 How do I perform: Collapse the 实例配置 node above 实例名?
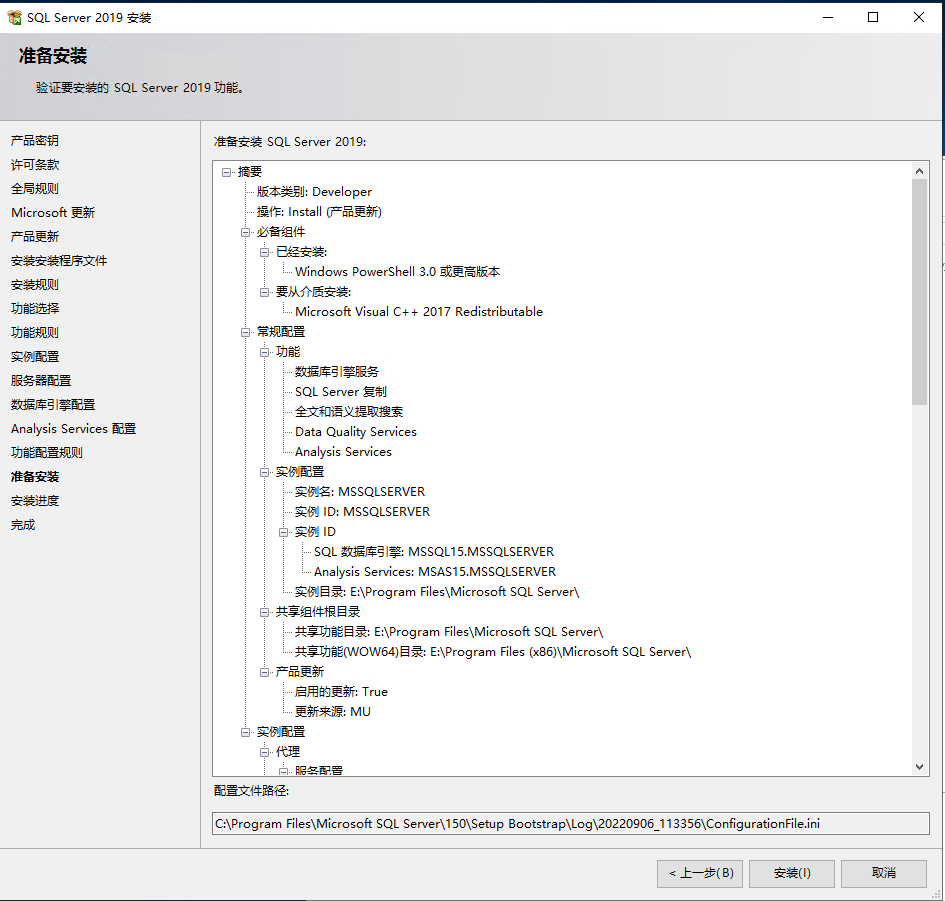coord(265,472)
